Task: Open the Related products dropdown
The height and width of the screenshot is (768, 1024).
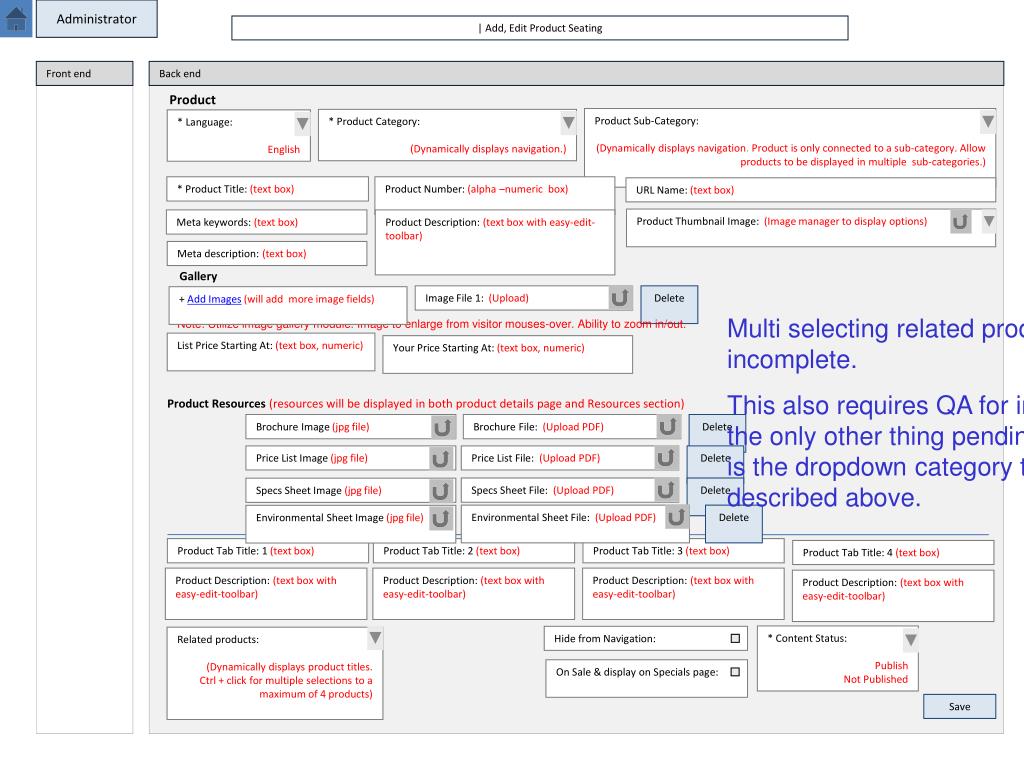Action: [x=376, y=638]
